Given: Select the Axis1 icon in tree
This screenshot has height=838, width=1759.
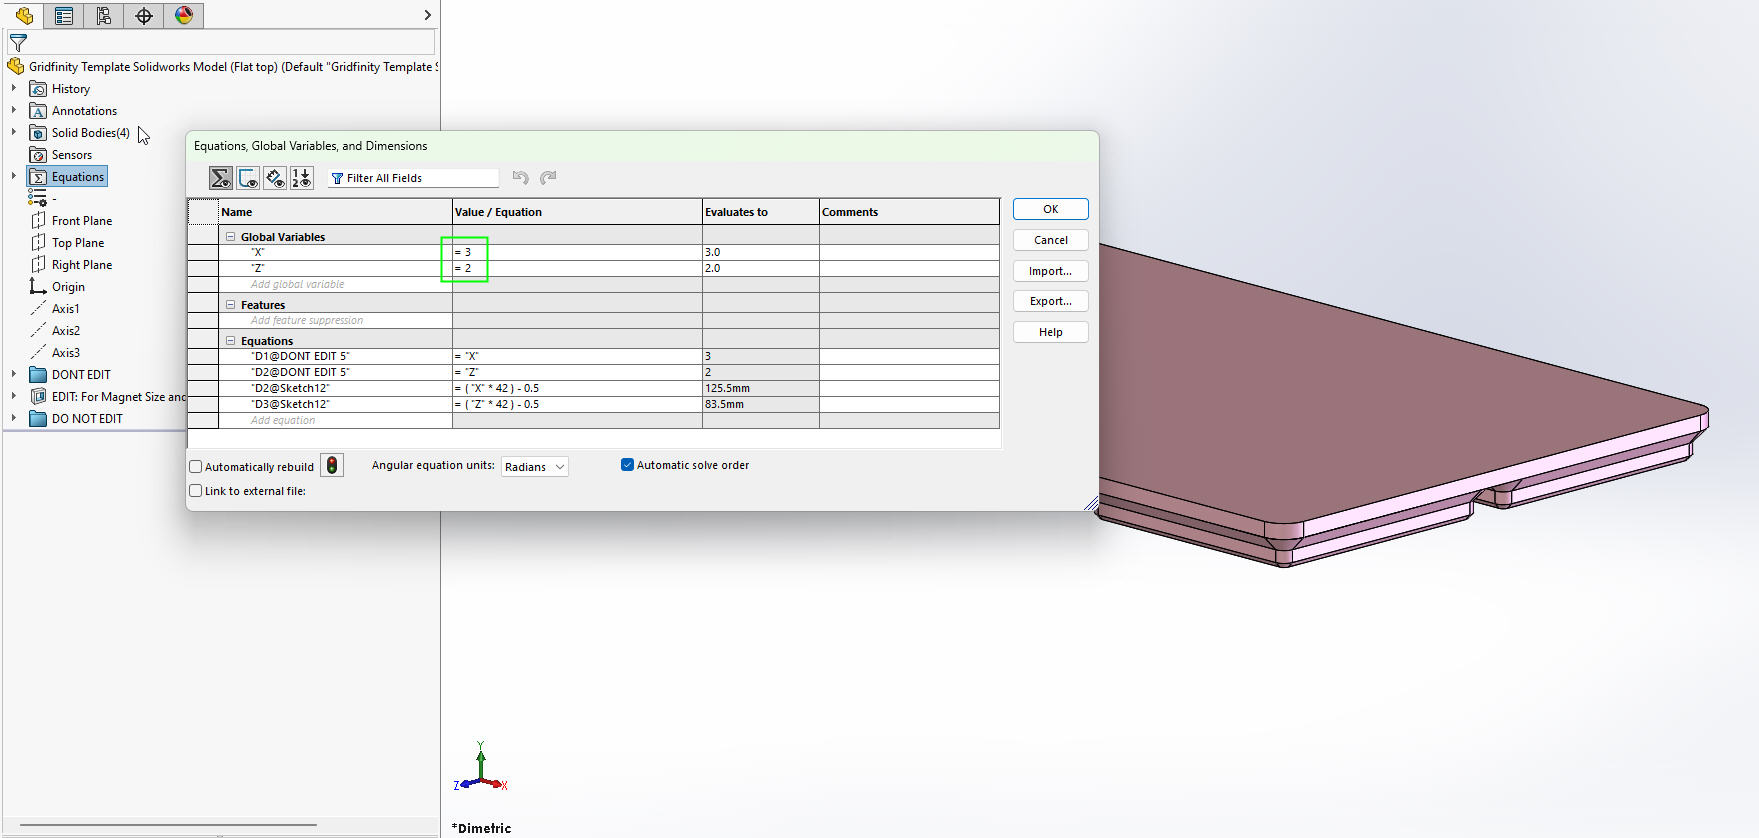Looking at the screenshot, I should [38, 309].
